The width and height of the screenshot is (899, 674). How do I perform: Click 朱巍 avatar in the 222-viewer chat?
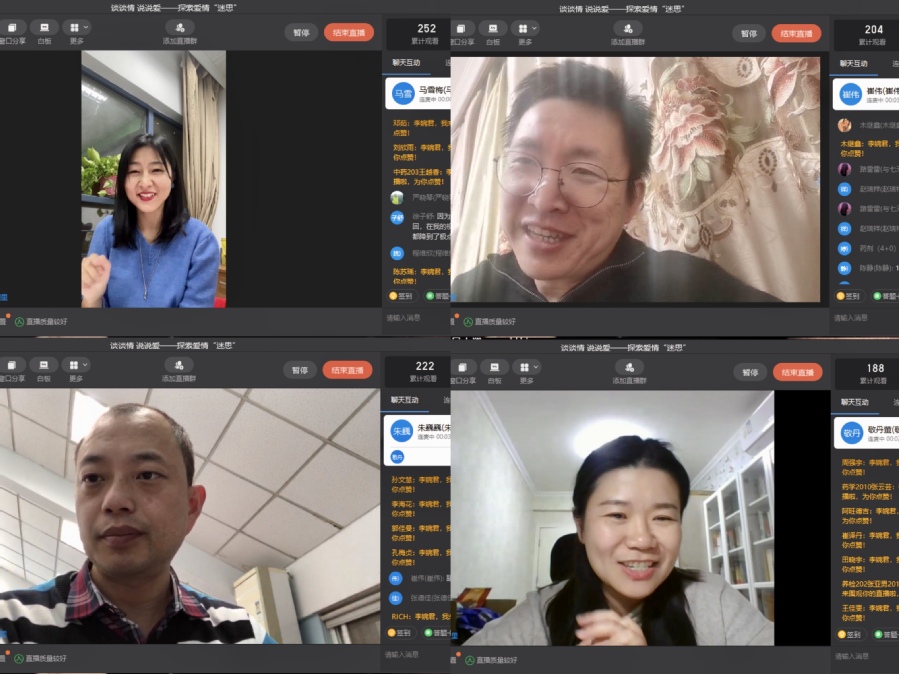402,431
